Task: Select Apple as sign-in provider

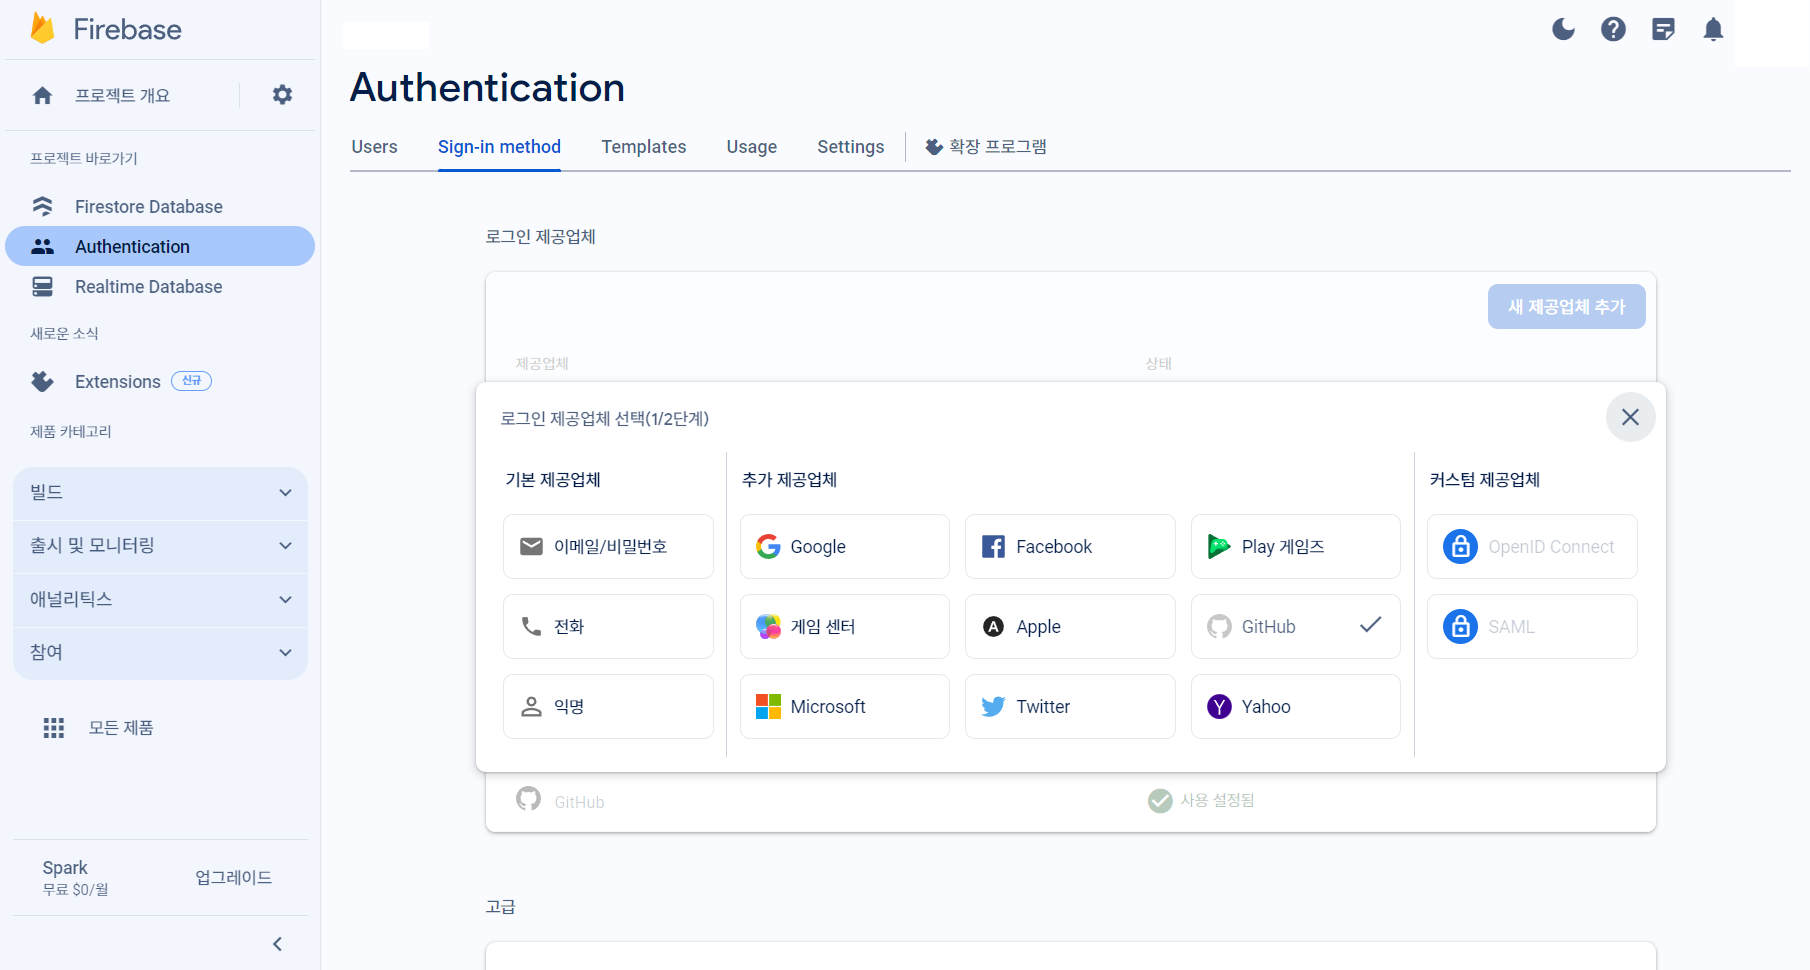Action: click(x=1070, y=626)
